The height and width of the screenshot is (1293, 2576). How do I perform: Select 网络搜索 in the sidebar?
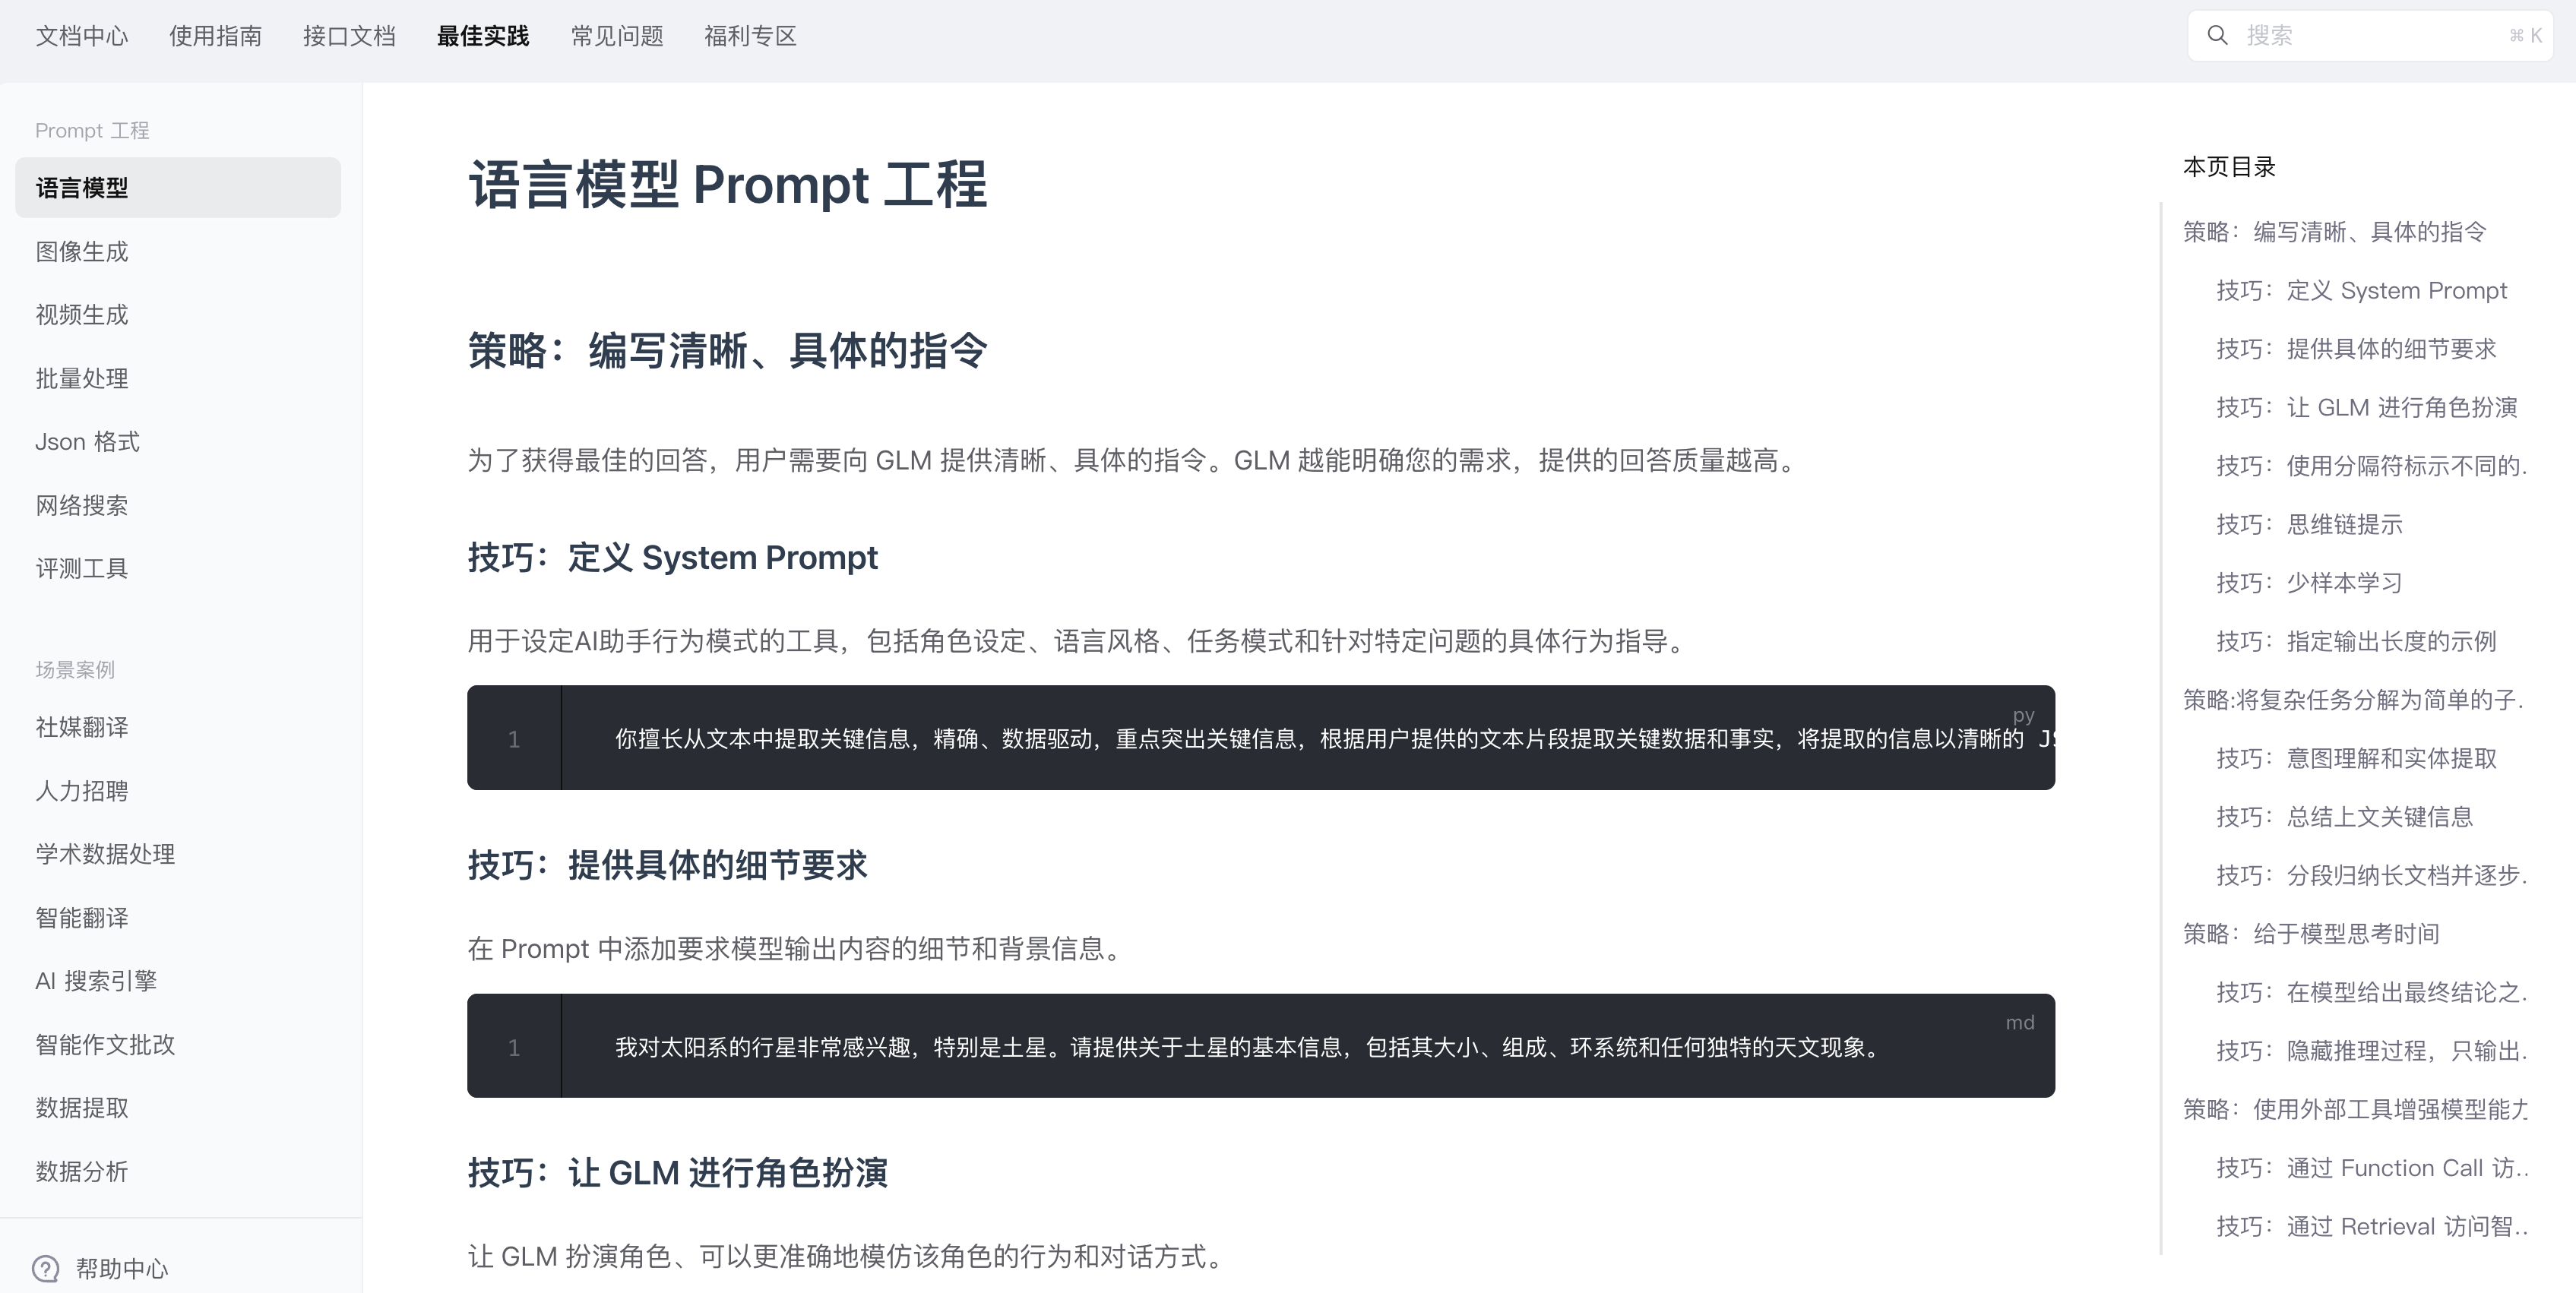tap(82, 506)
